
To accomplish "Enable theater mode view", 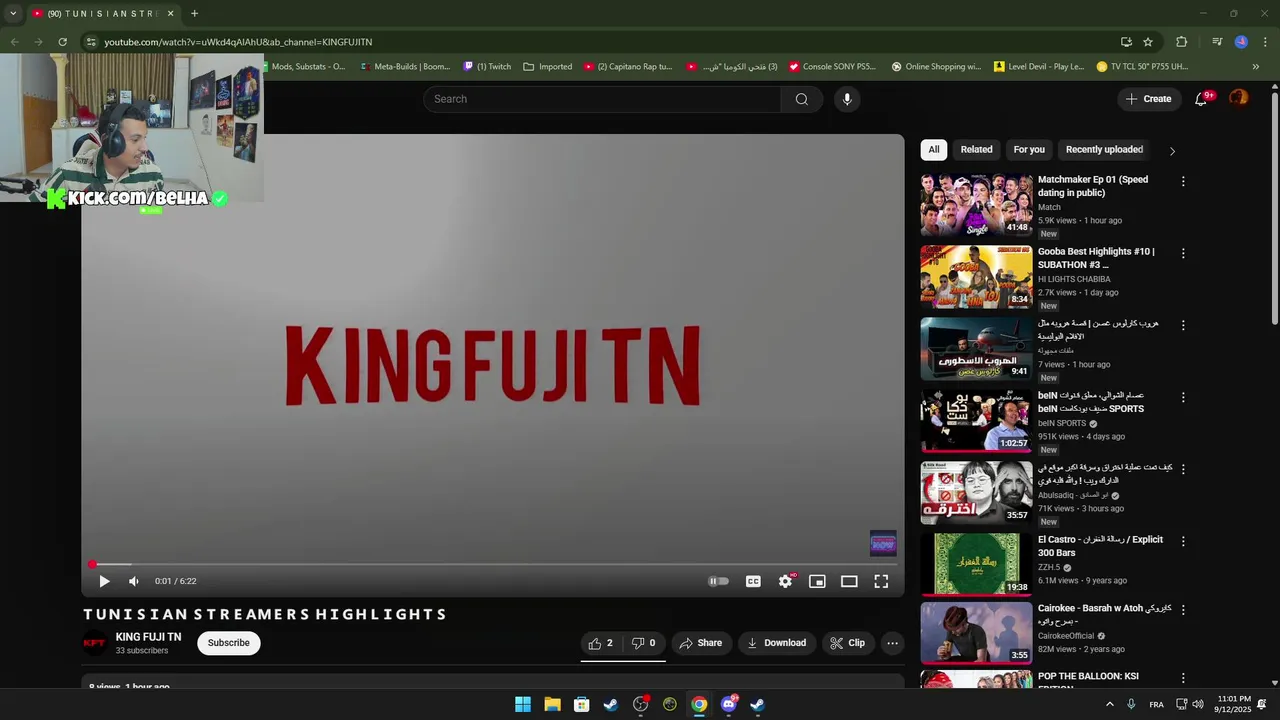I will 849,581.
